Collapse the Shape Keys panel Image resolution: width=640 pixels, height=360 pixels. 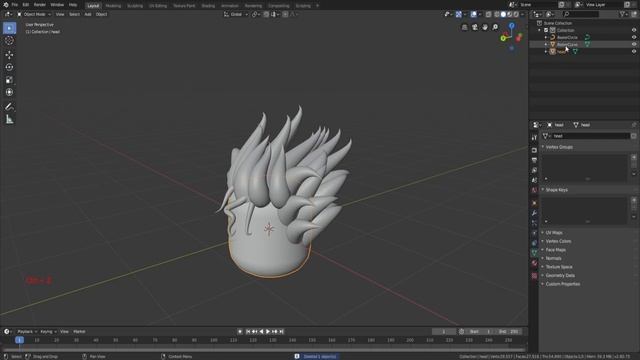[555, 190]
